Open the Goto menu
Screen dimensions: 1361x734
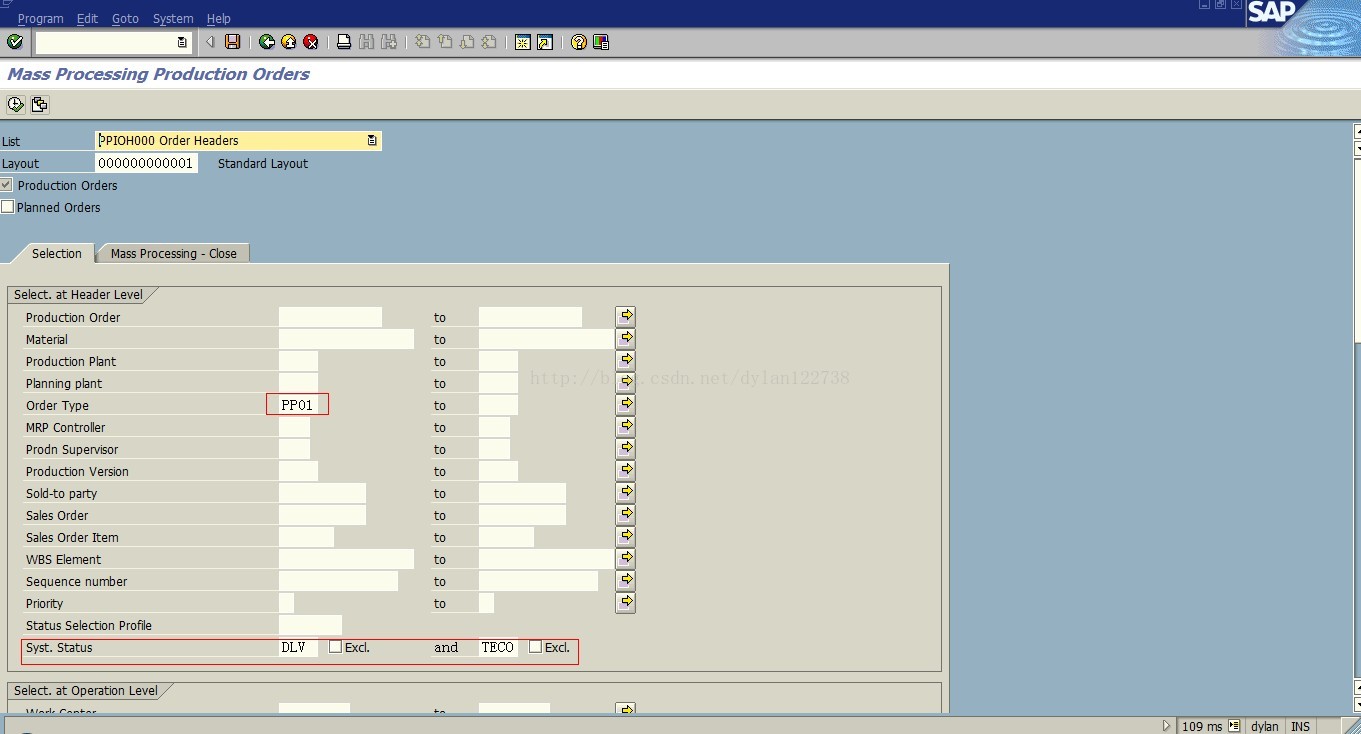[125, 18]
